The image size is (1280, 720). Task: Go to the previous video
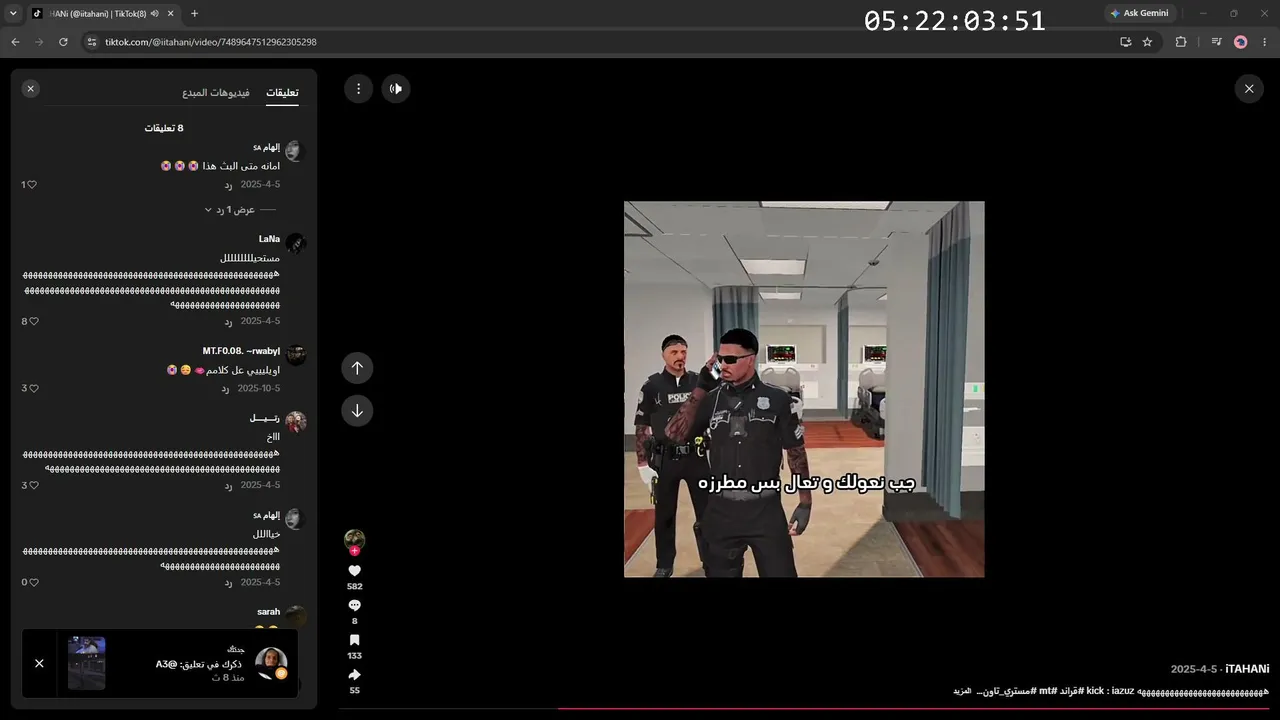coord(357,368)
